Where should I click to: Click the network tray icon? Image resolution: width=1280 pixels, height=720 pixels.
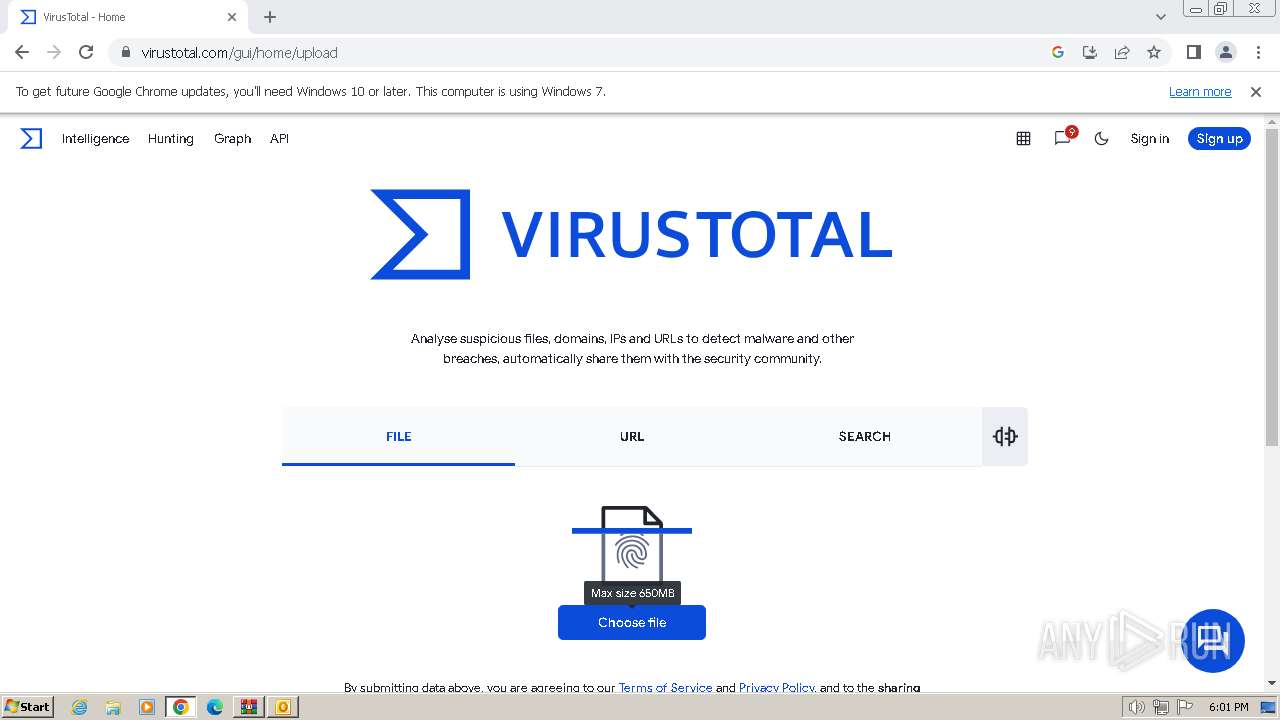pyautogui.click(x=1161, y=707)
